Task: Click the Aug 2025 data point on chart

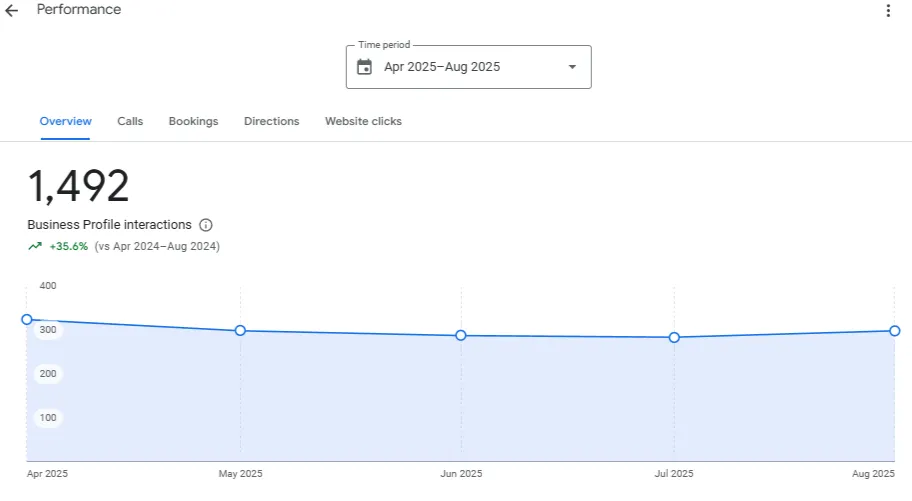Action: [894, 331]
